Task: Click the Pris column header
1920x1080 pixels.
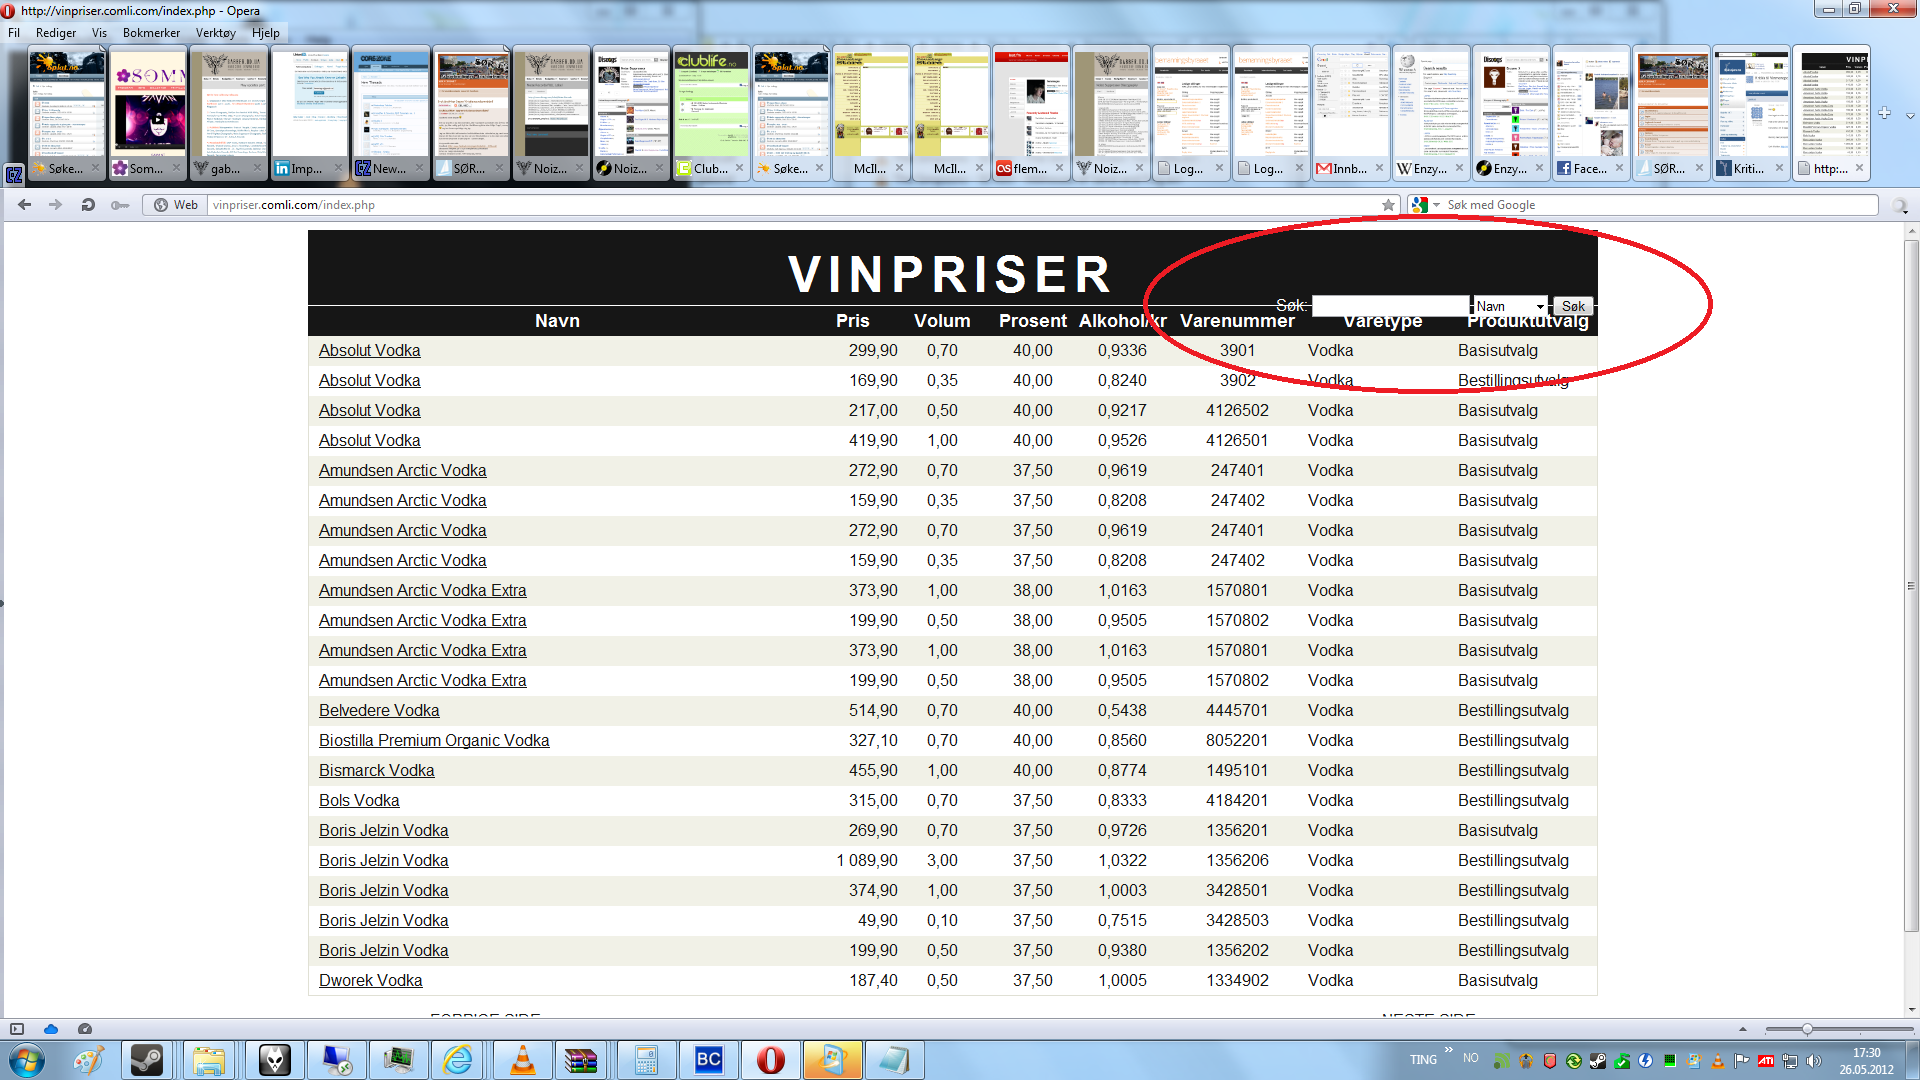Action: tap(852, 321)
